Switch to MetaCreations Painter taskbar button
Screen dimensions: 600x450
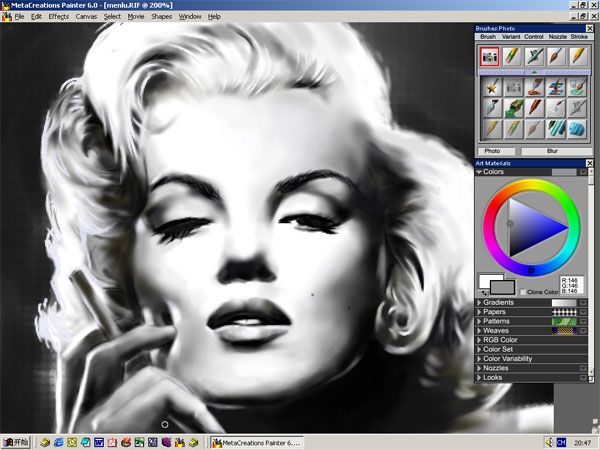coord(256,443)
